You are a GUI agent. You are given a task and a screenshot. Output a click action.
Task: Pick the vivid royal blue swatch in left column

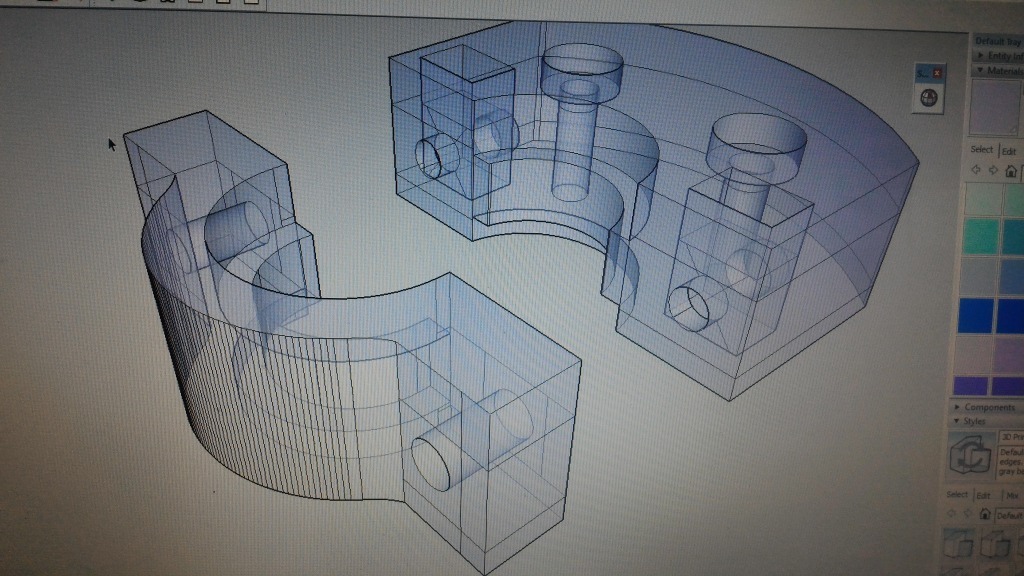click(x=976, y=315)
